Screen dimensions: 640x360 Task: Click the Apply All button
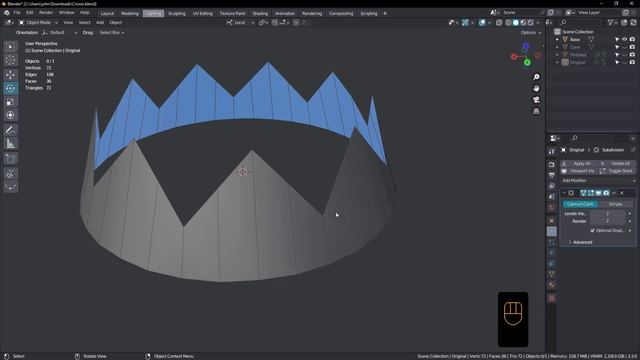(x=579, y=163)
